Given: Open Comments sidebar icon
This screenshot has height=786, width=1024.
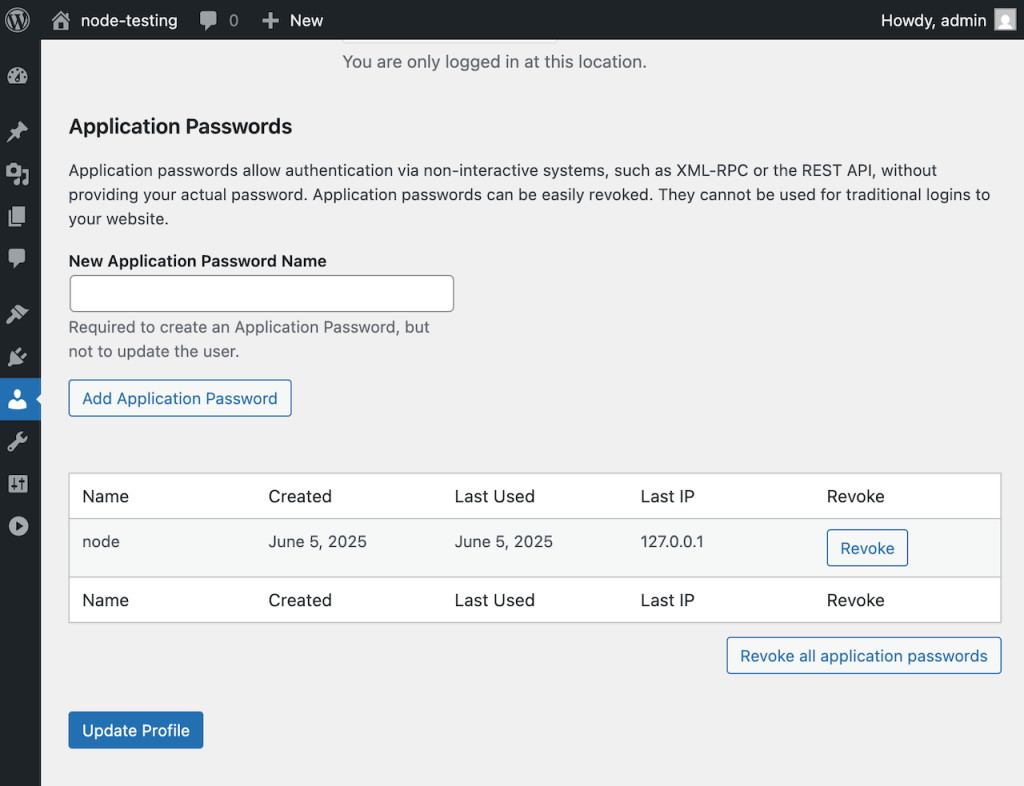Looking at the screenshot, I should [18, 258].
